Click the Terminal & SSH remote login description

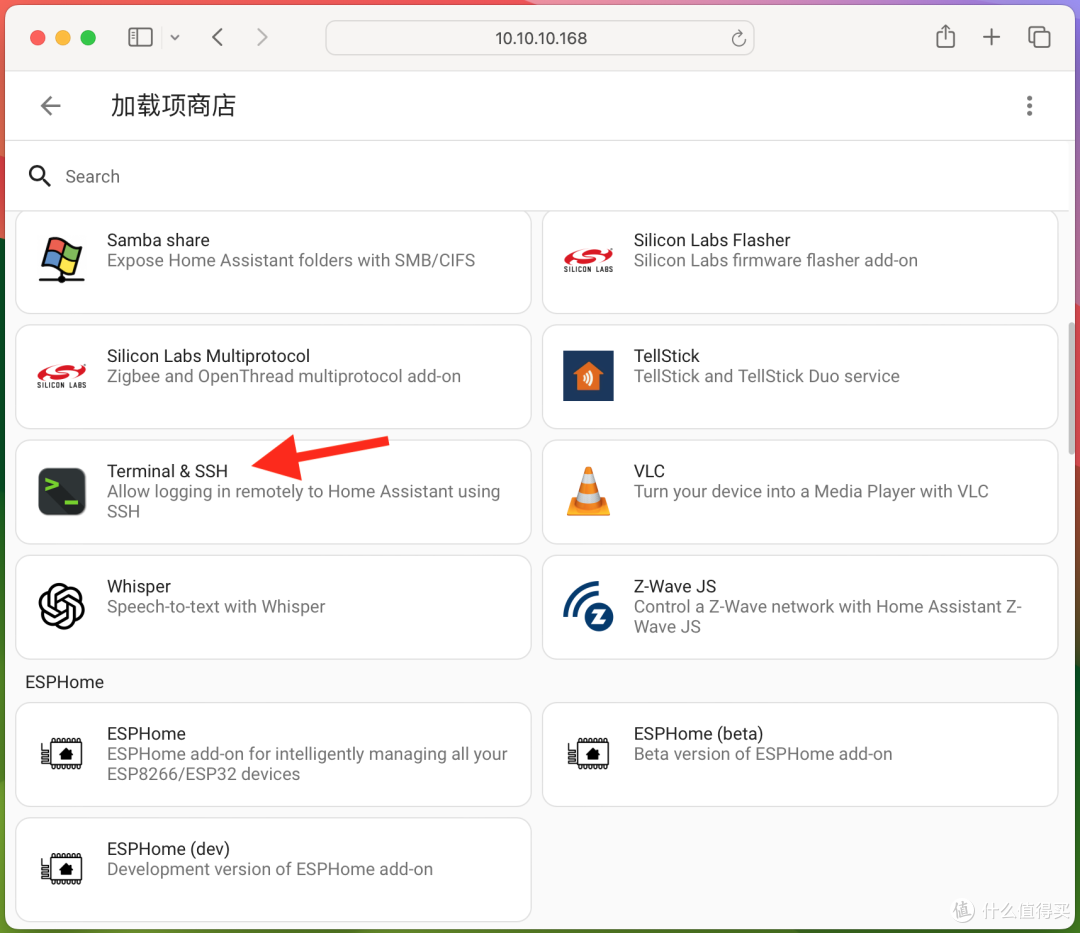point(303,501)
